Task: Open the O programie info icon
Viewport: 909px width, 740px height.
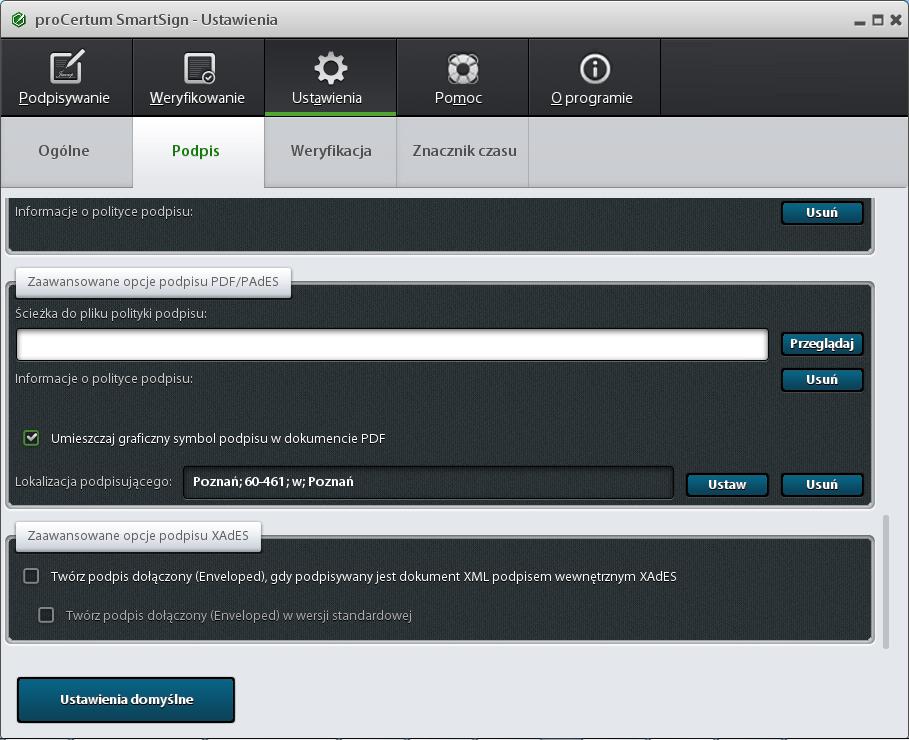Action: (594, 68)
